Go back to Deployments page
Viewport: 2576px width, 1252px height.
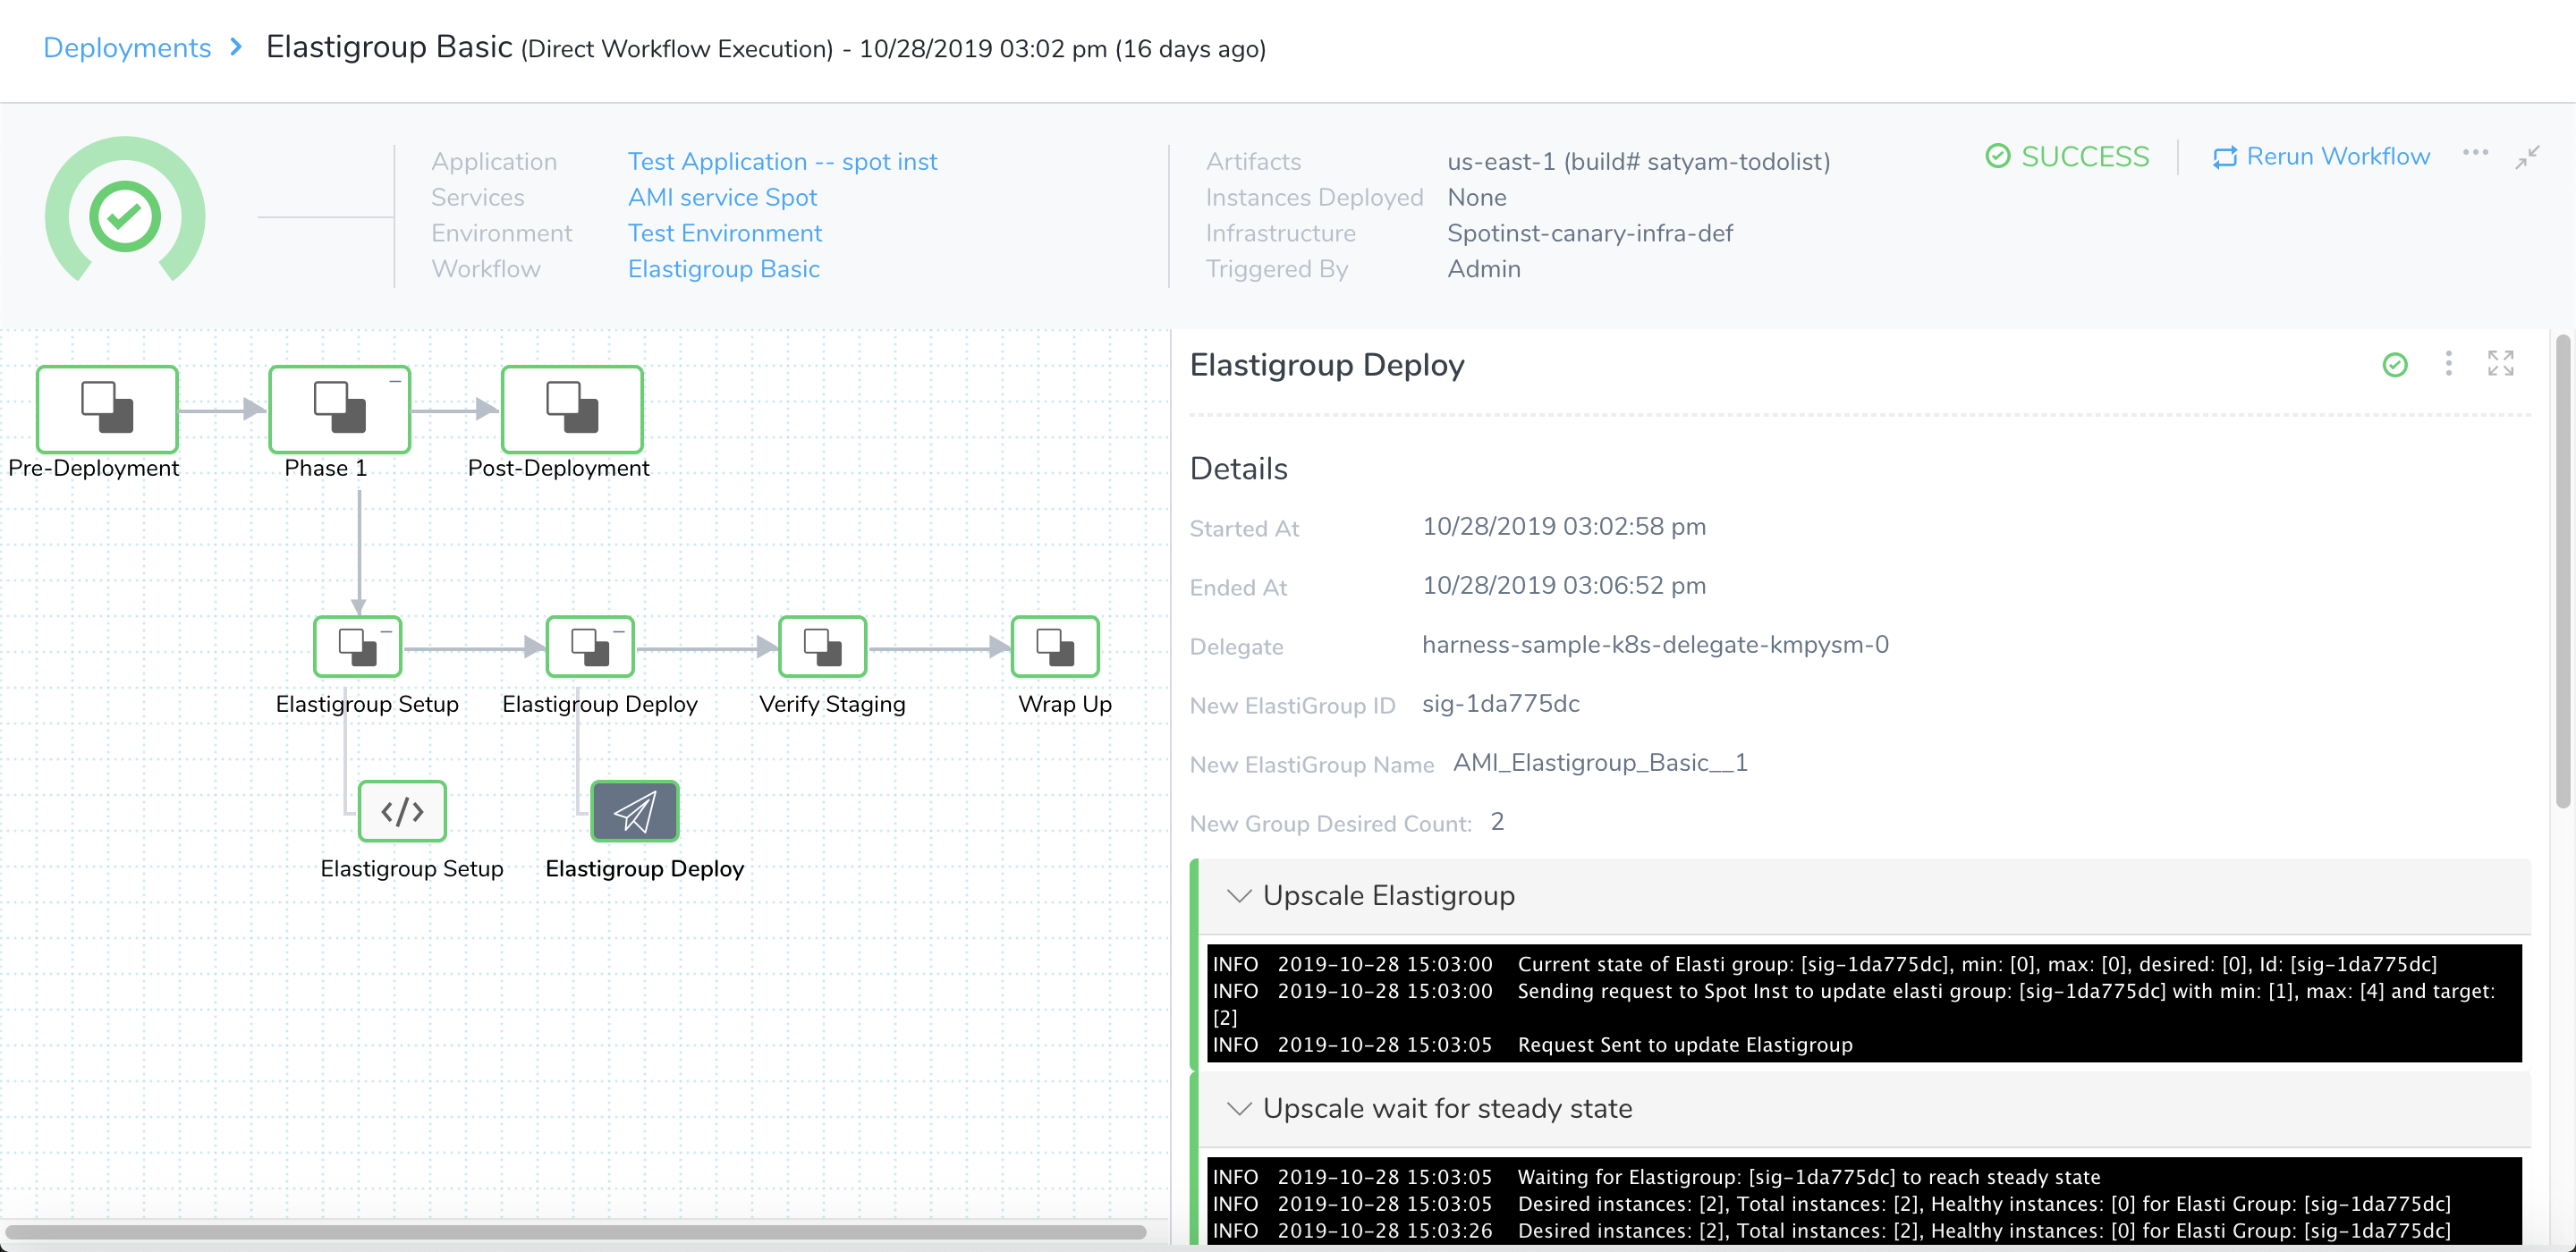click(127, 48)
